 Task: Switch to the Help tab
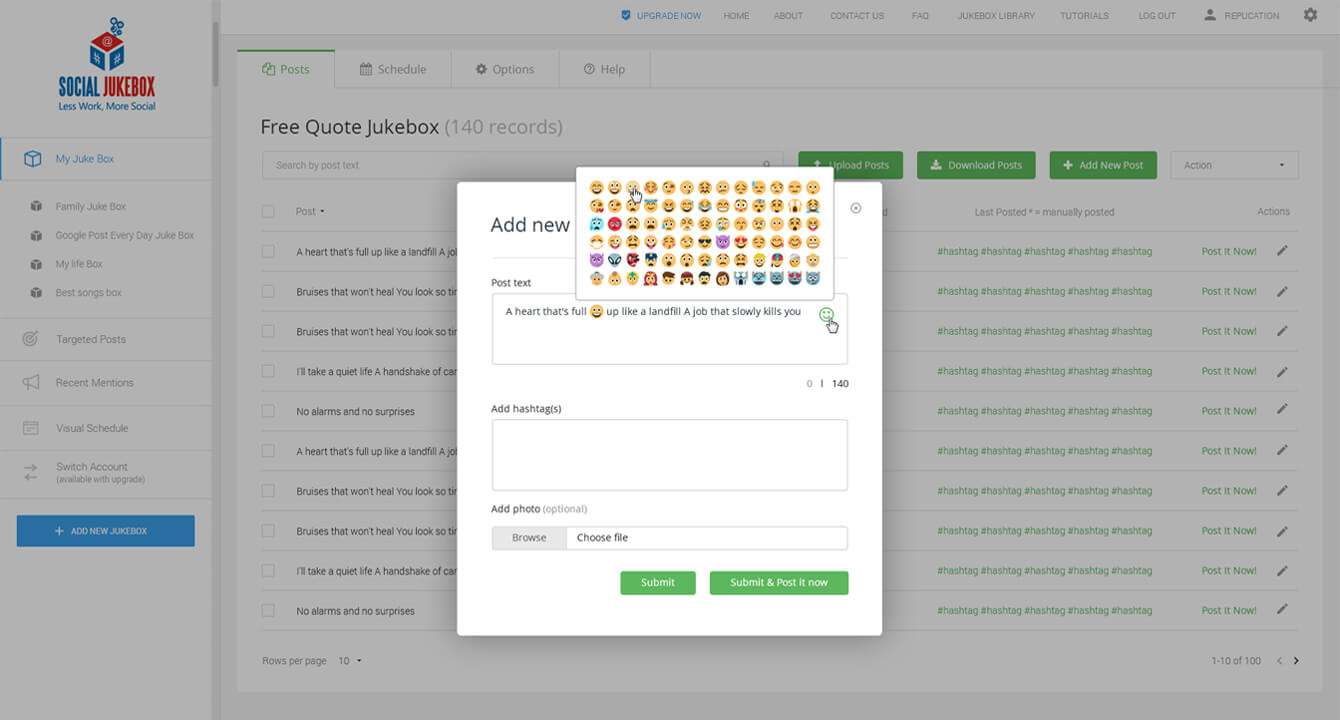tap(604, 69)
